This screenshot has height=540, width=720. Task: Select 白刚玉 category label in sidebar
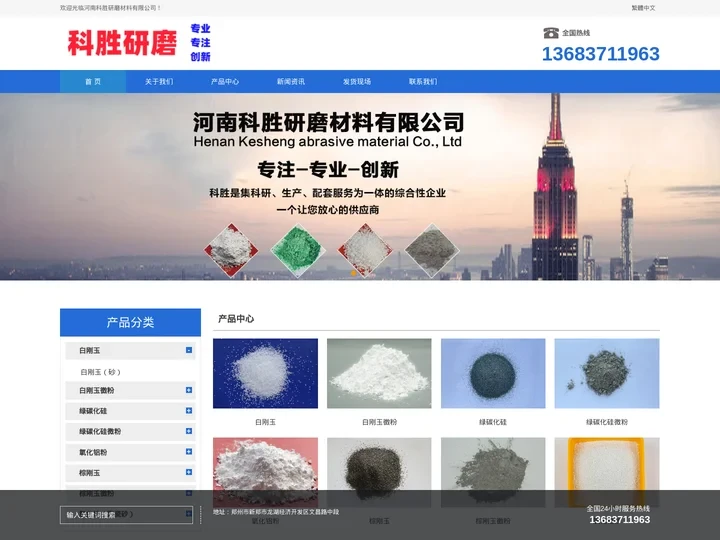click(90, 350)
